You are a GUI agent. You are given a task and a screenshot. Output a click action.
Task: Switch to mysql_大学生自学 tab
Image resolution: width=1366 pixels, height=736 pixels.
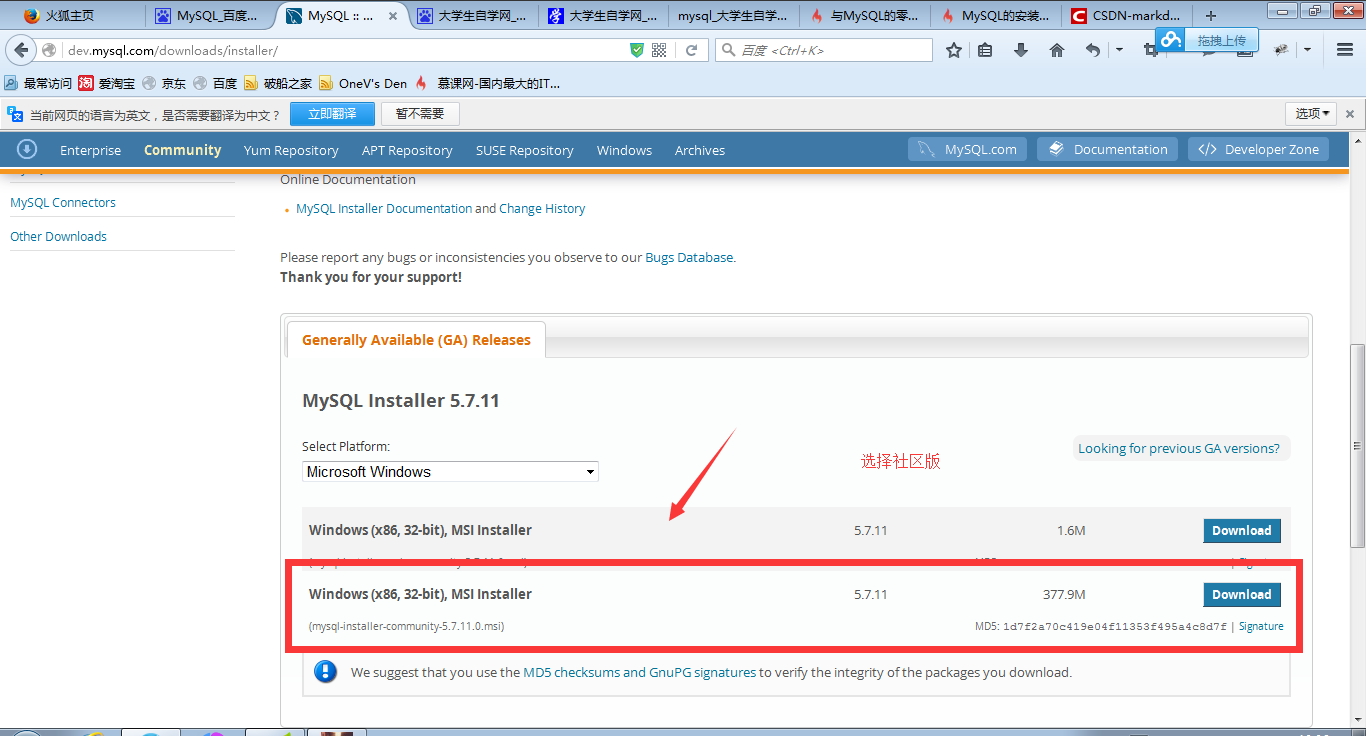click(x=732, y=16)
